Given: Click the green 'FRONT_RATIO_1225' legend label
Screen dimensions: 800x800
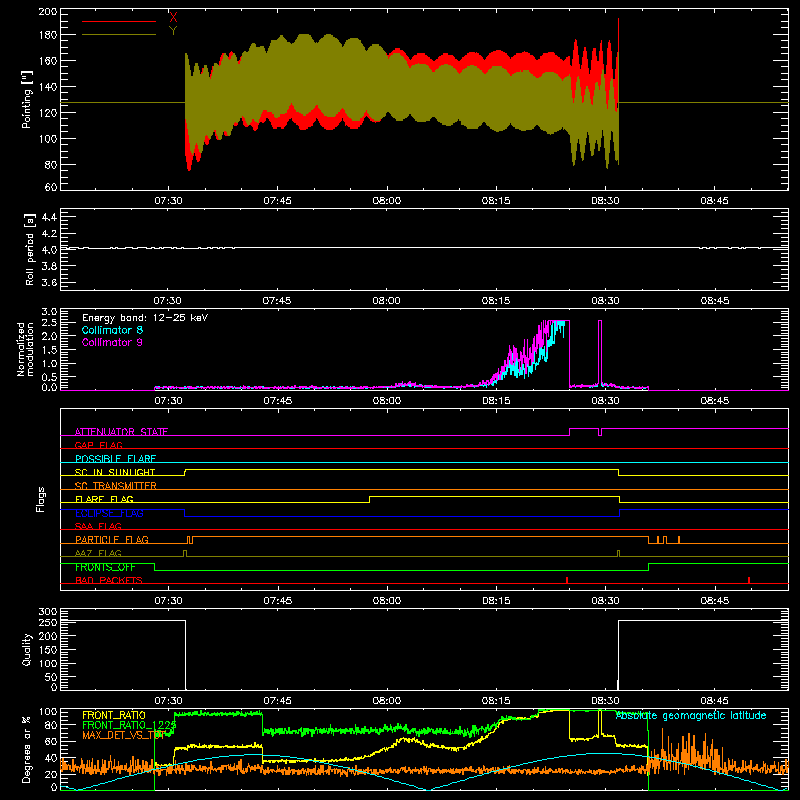Looking at the screenshot, I should (x=129, y=725).
